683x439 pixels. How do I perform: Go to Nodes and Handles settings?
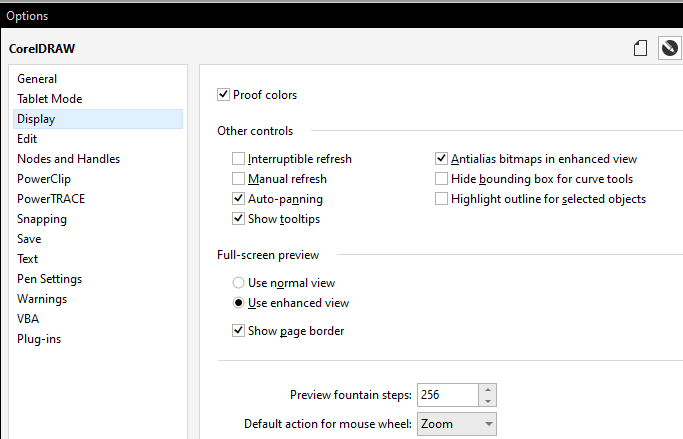tap(98, 159)
